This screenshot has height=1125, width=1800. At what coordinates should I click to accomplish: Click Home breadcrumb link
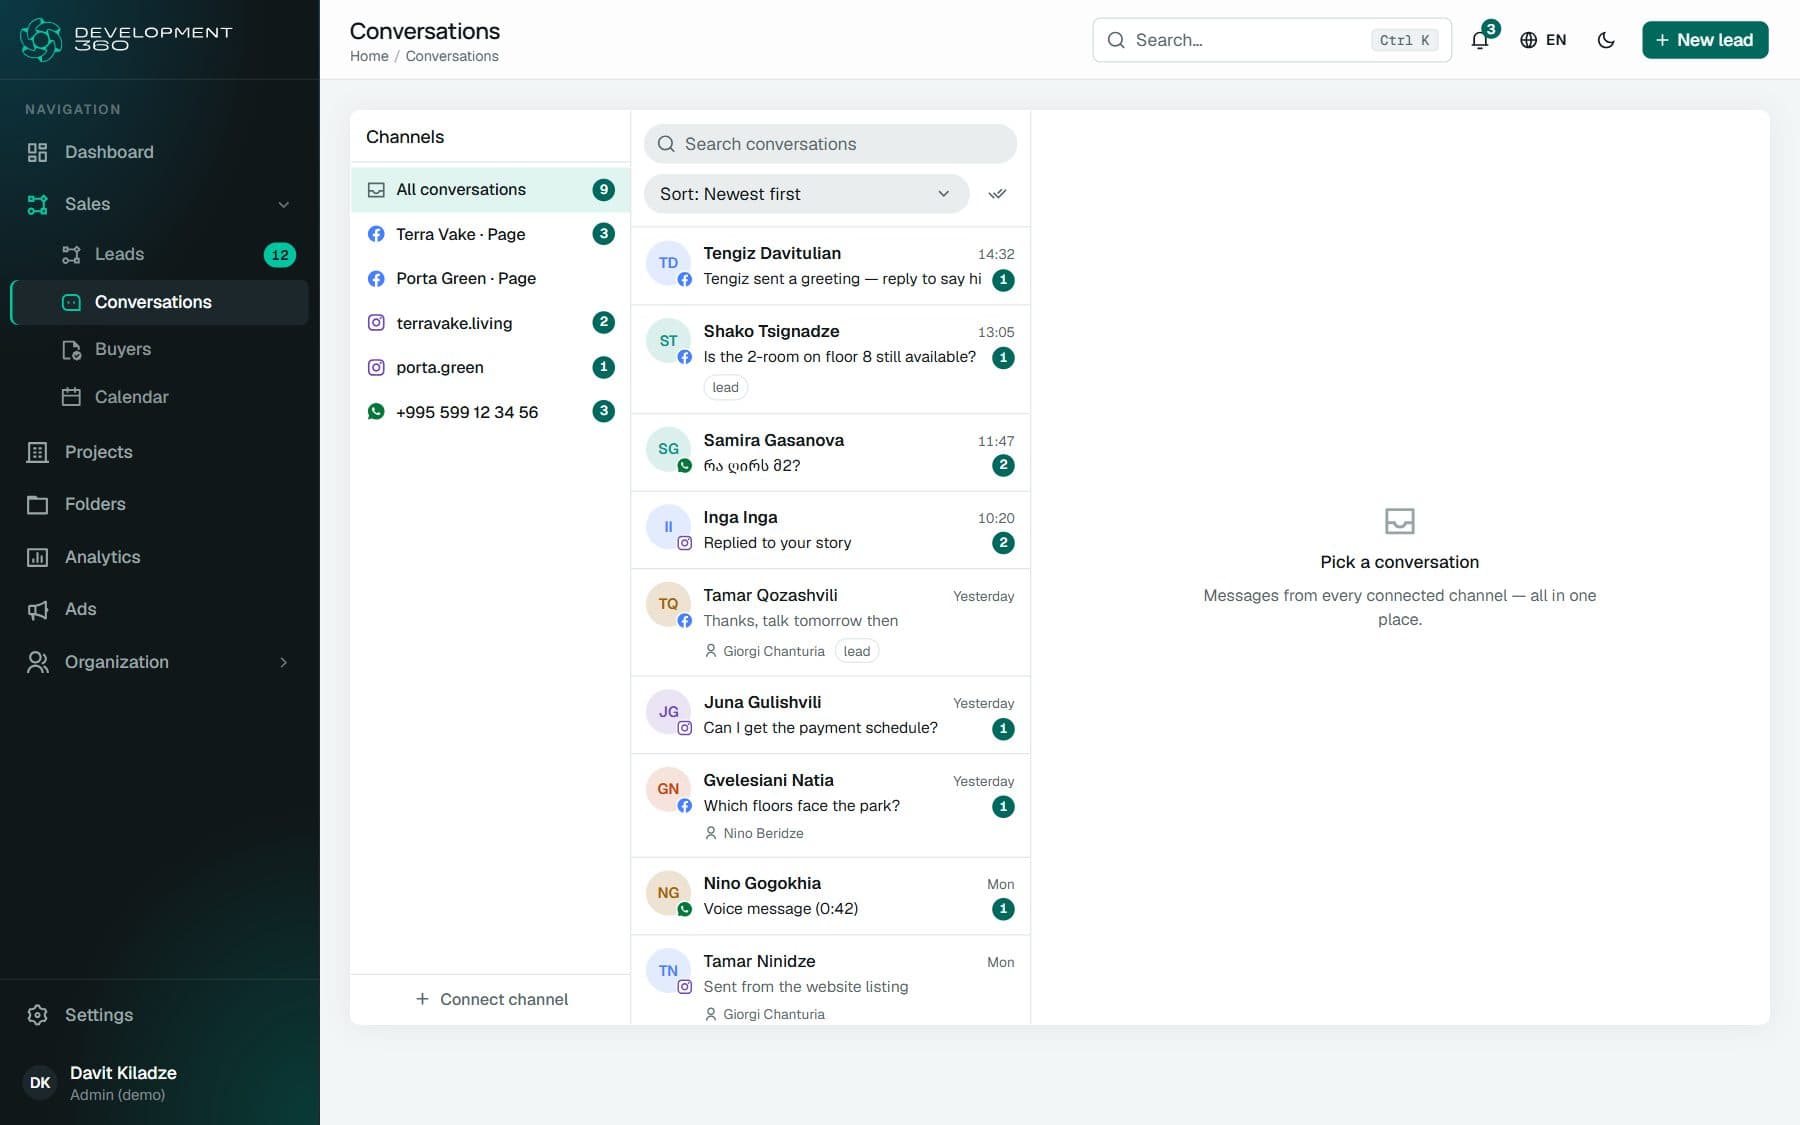[369, 56]
